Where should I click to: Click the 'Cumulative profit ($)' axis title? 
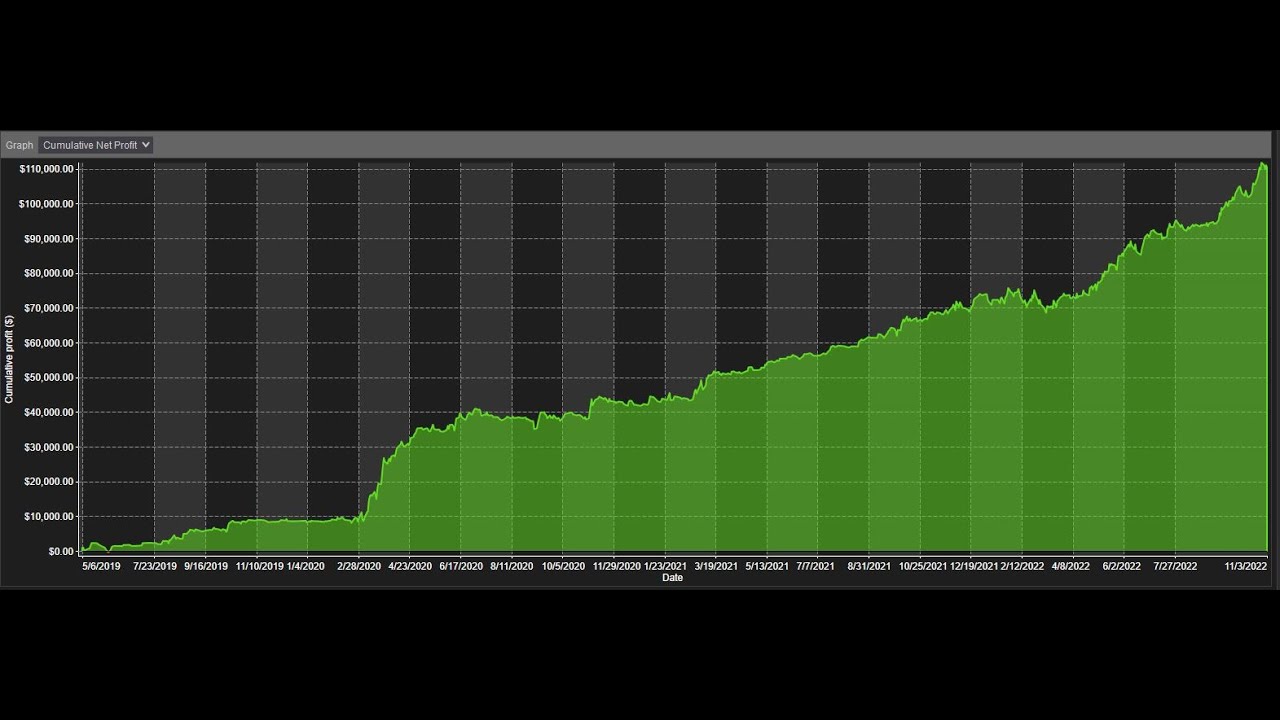click(x=9, y=359)
